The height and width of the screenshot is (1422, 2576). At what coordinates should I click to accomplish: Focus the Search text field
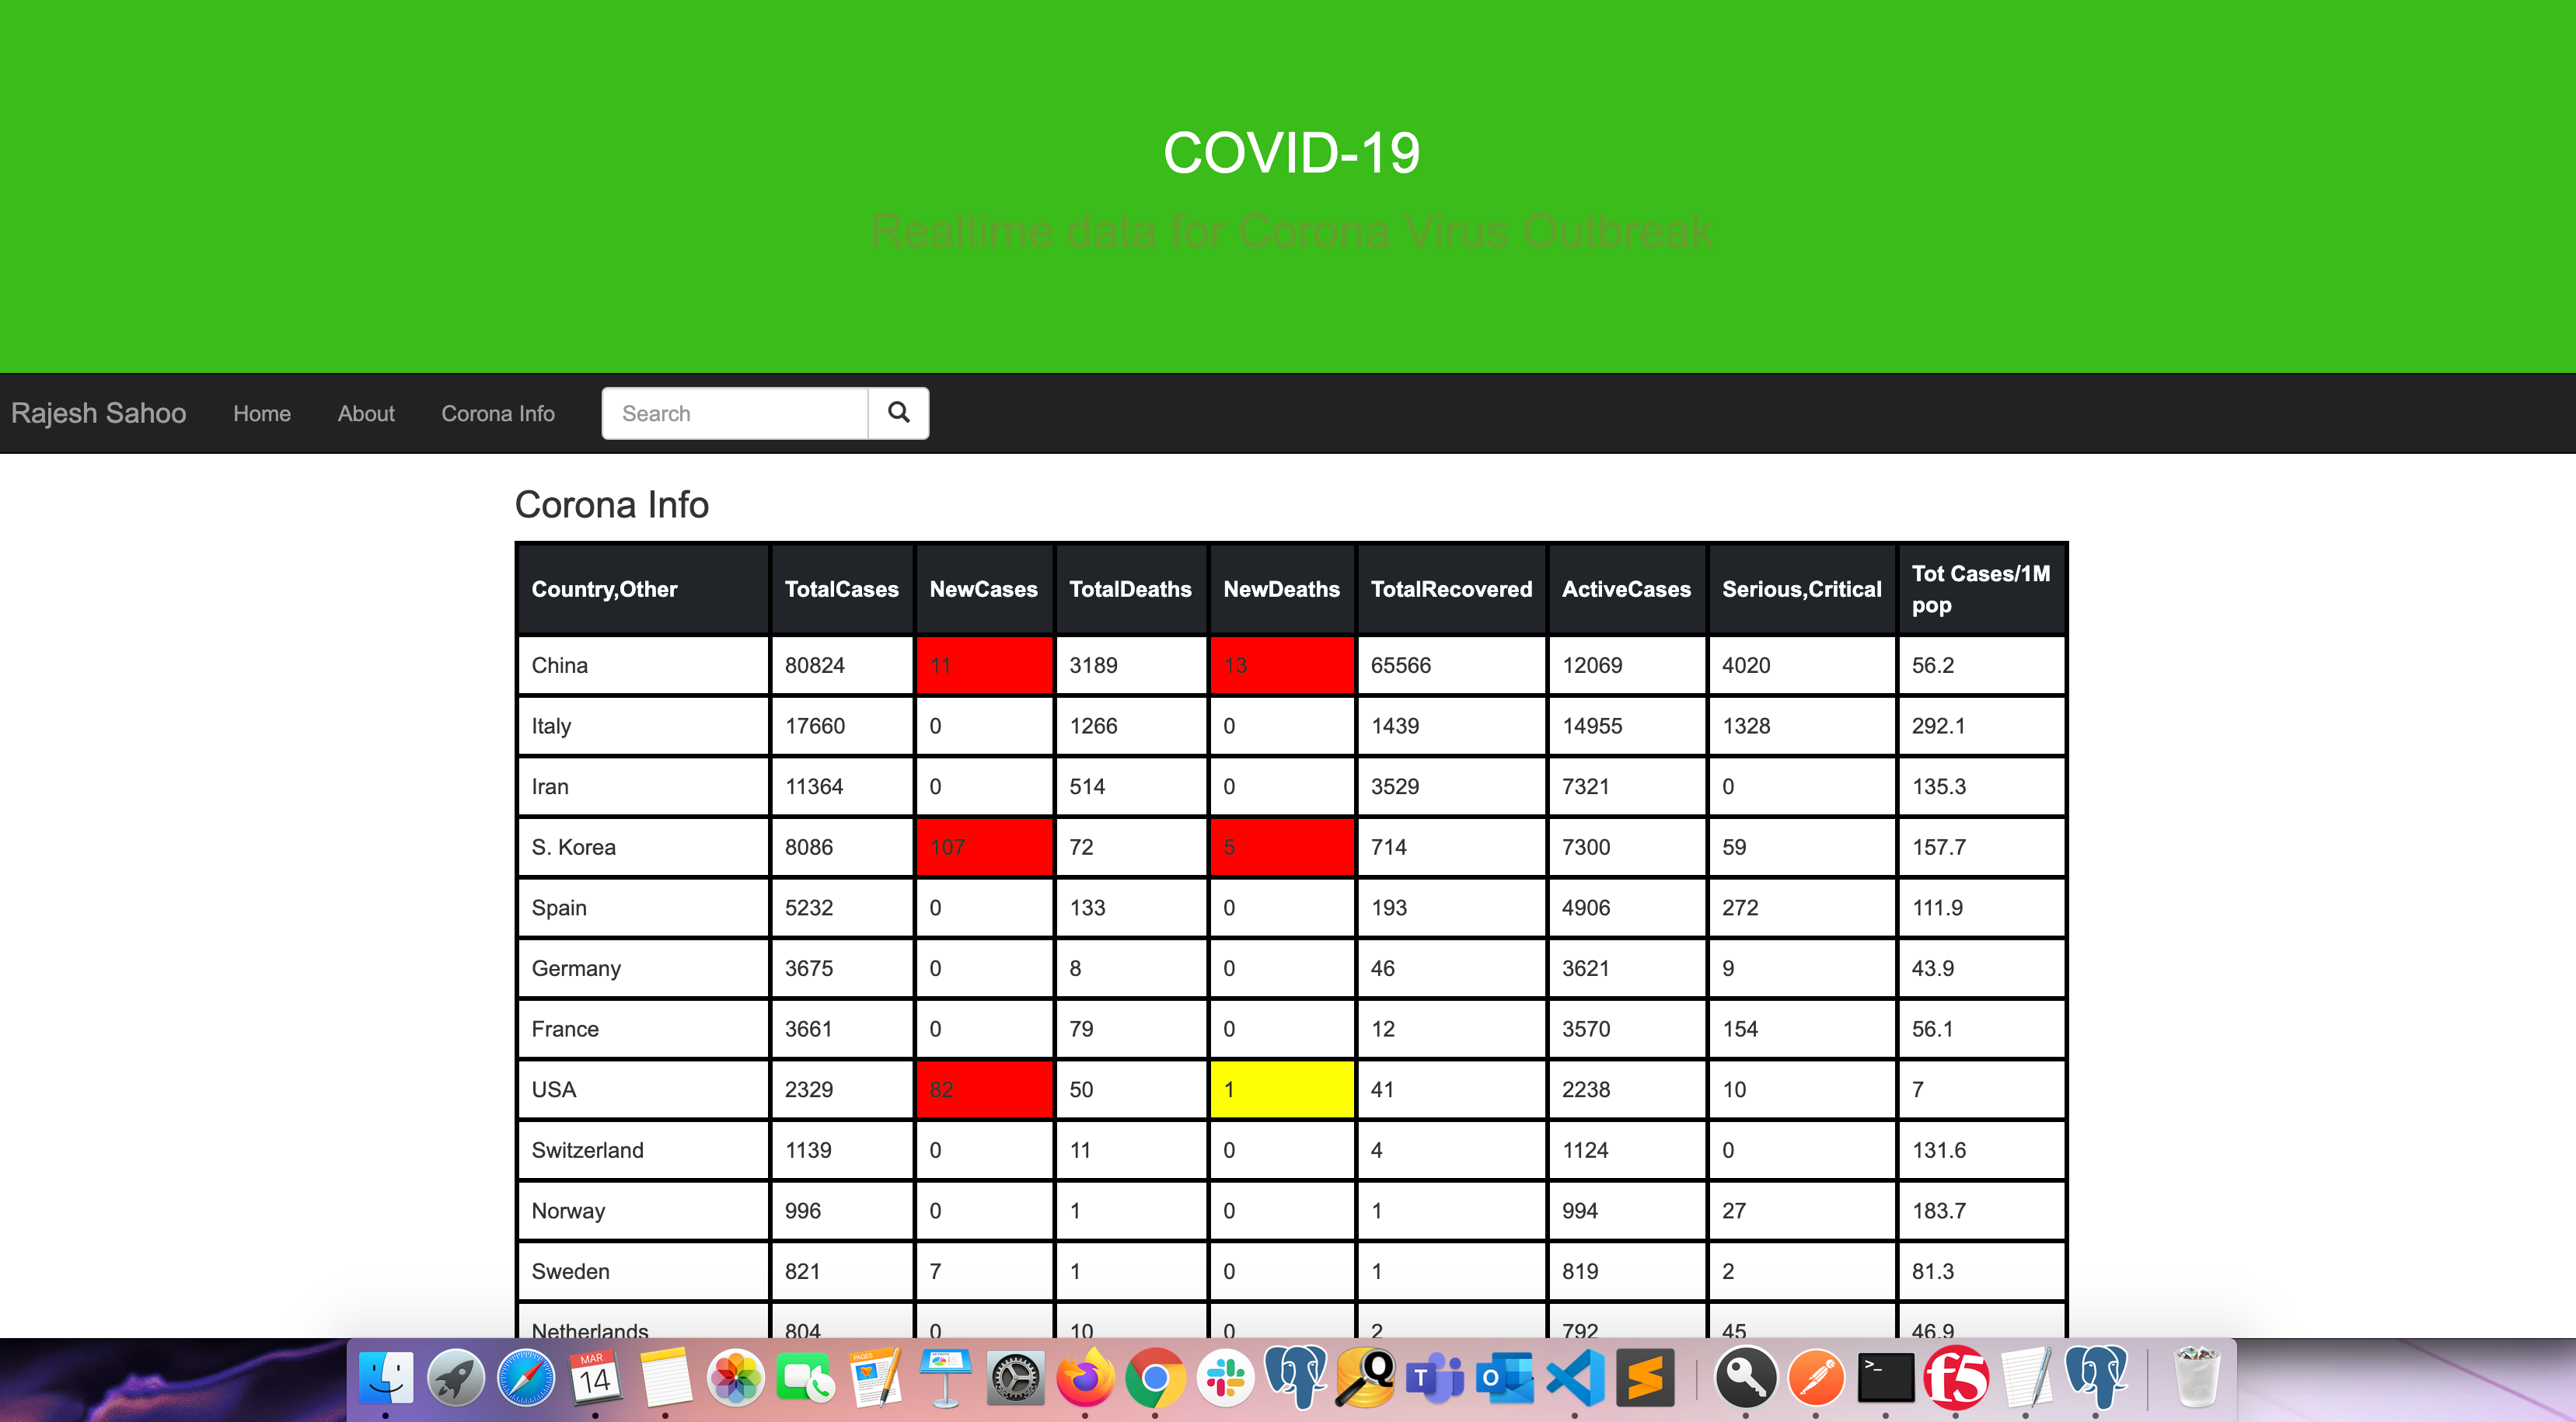point(735,413)
